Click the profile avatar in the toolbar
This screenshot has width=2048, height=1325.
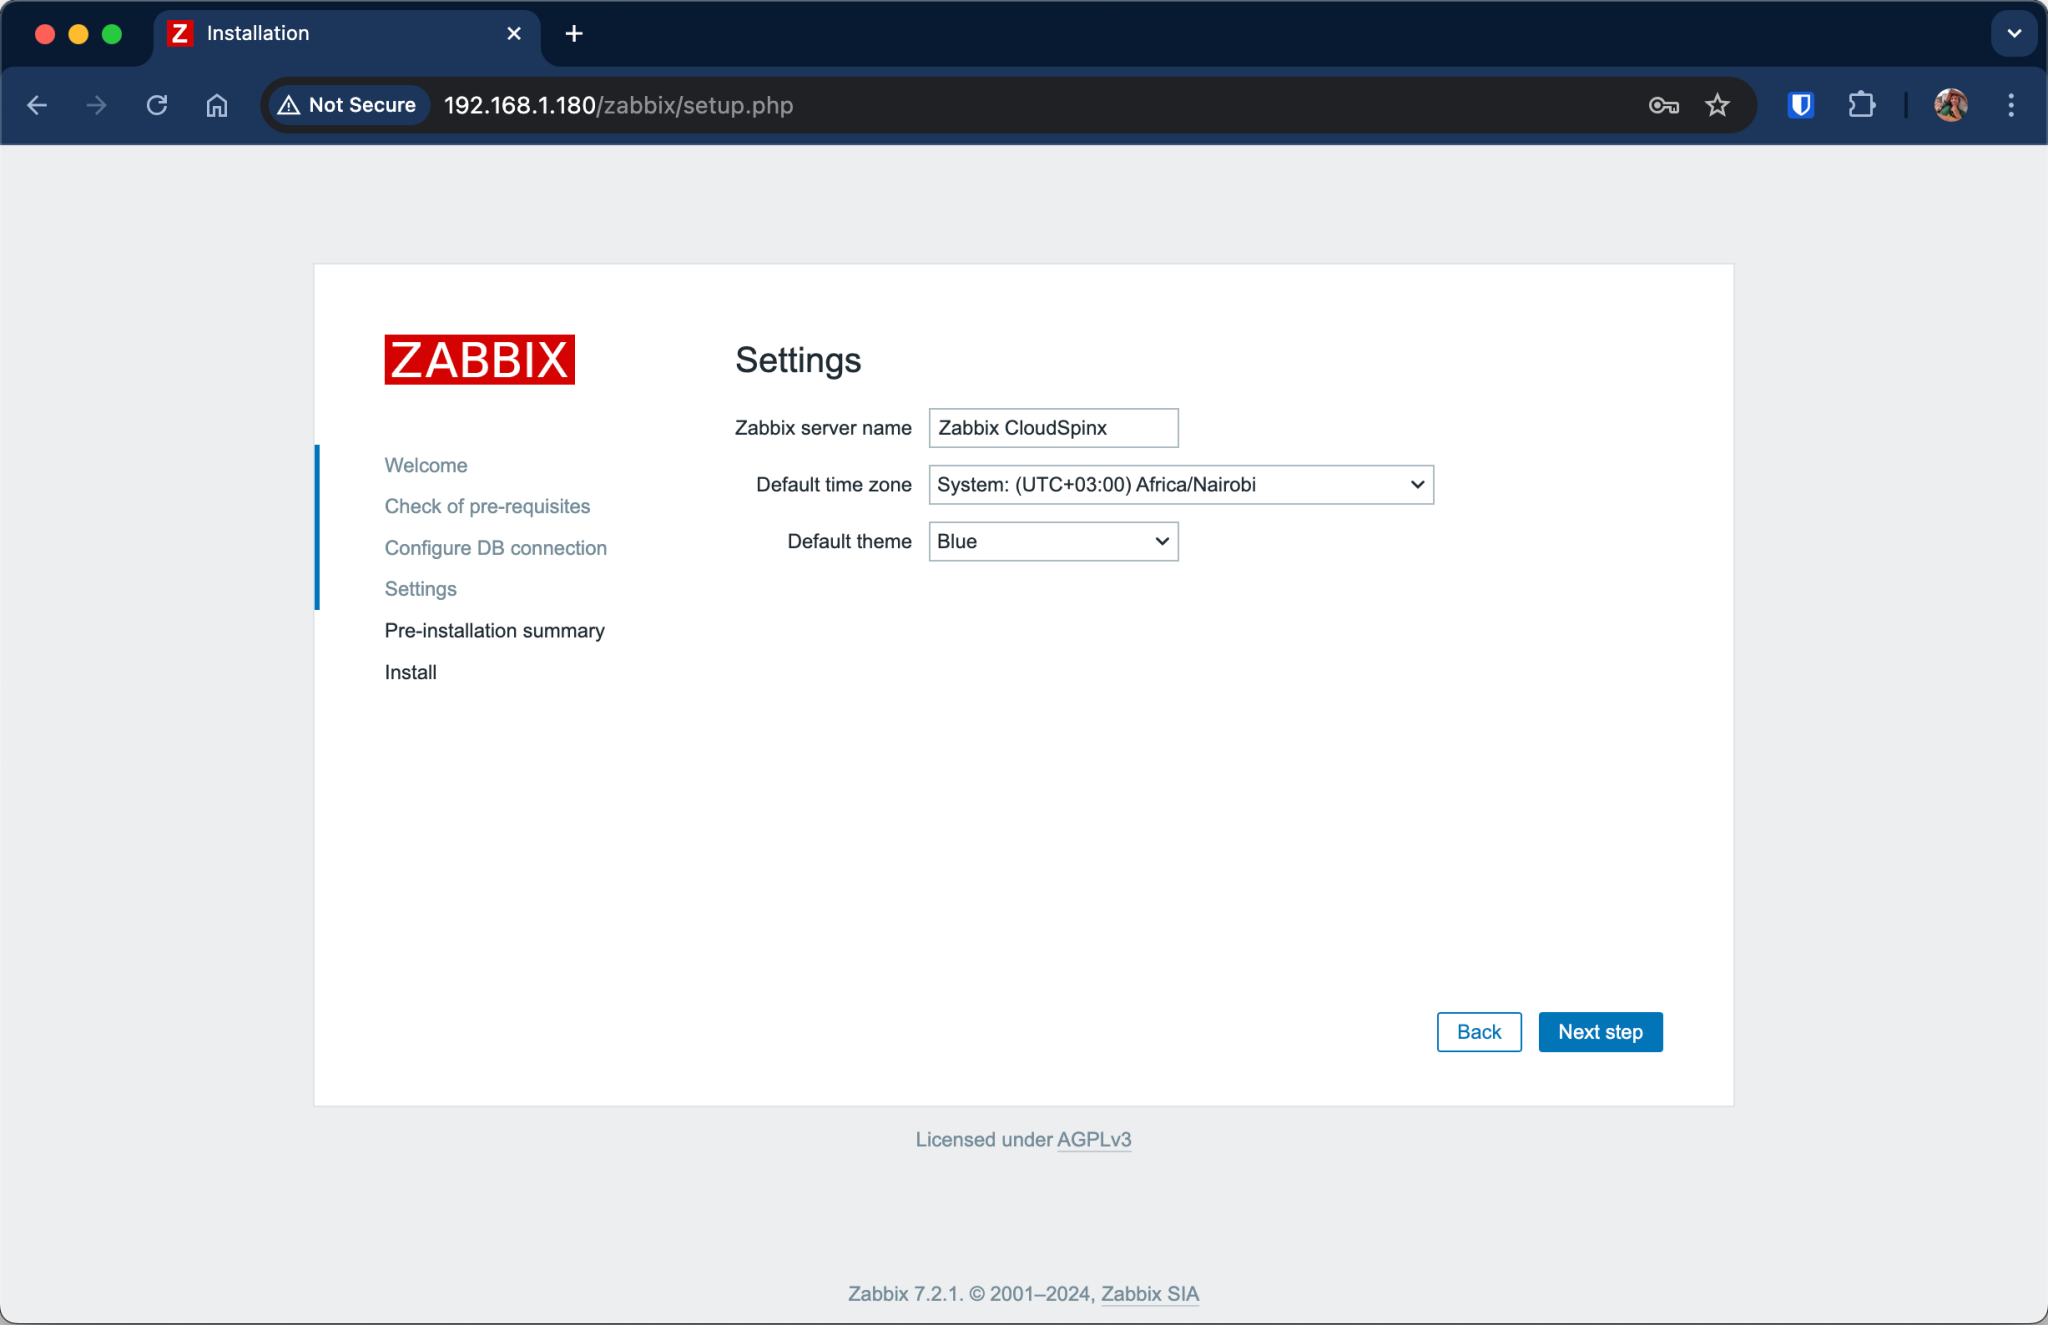(x=1950, y=105)
